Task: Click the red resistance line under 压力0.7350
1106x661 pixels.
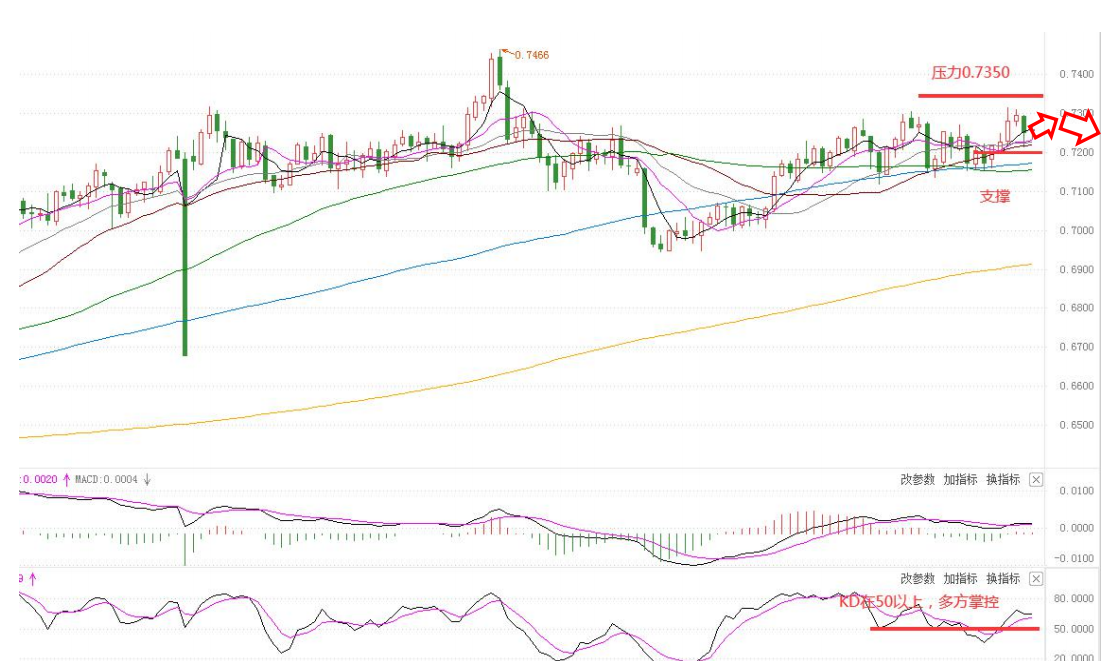Action: [980, 96]
